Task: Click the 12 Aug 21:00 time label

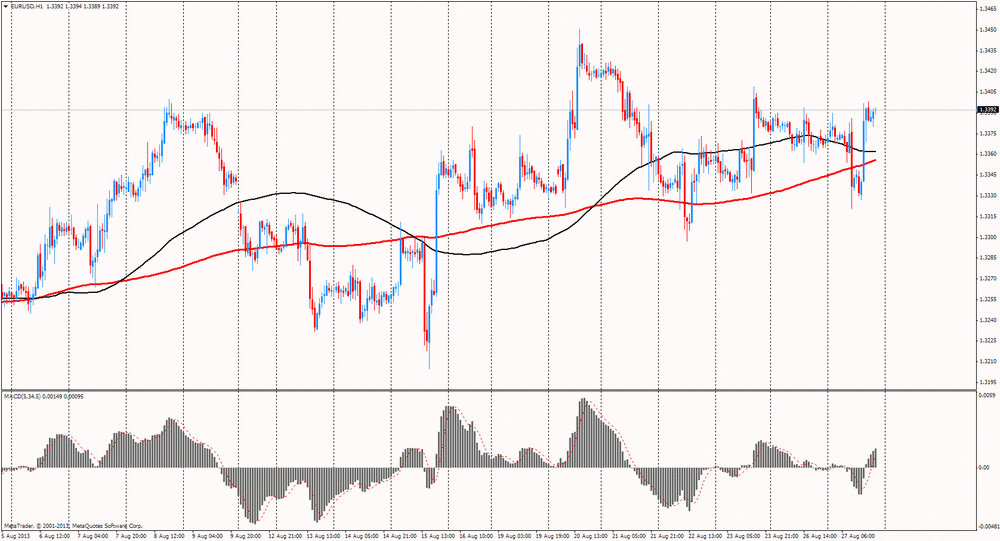Action: click(x=283, y=537)
